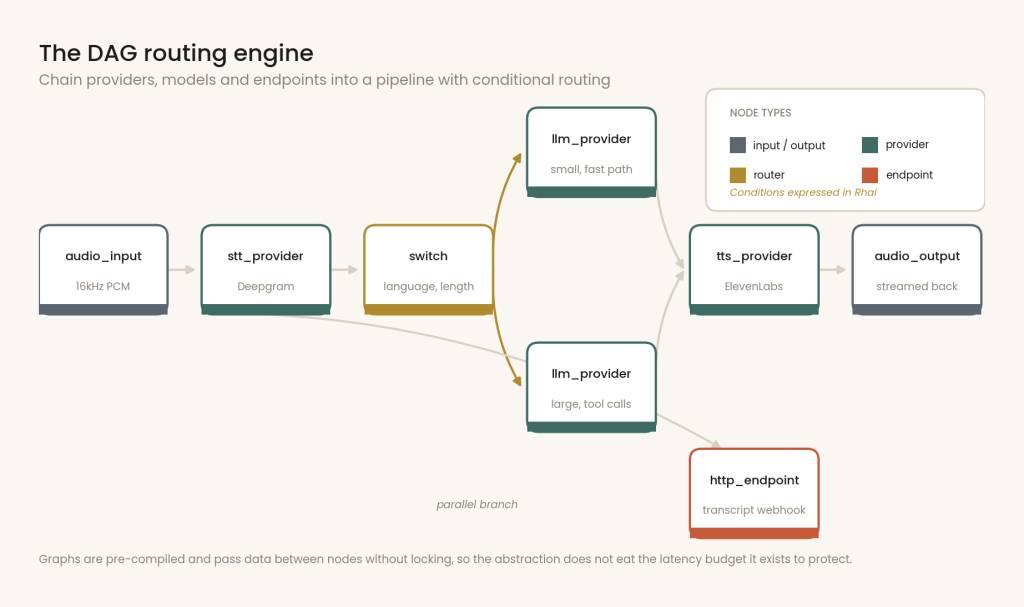Select the llm_provider large, tool calls node

tap(591, 387)
